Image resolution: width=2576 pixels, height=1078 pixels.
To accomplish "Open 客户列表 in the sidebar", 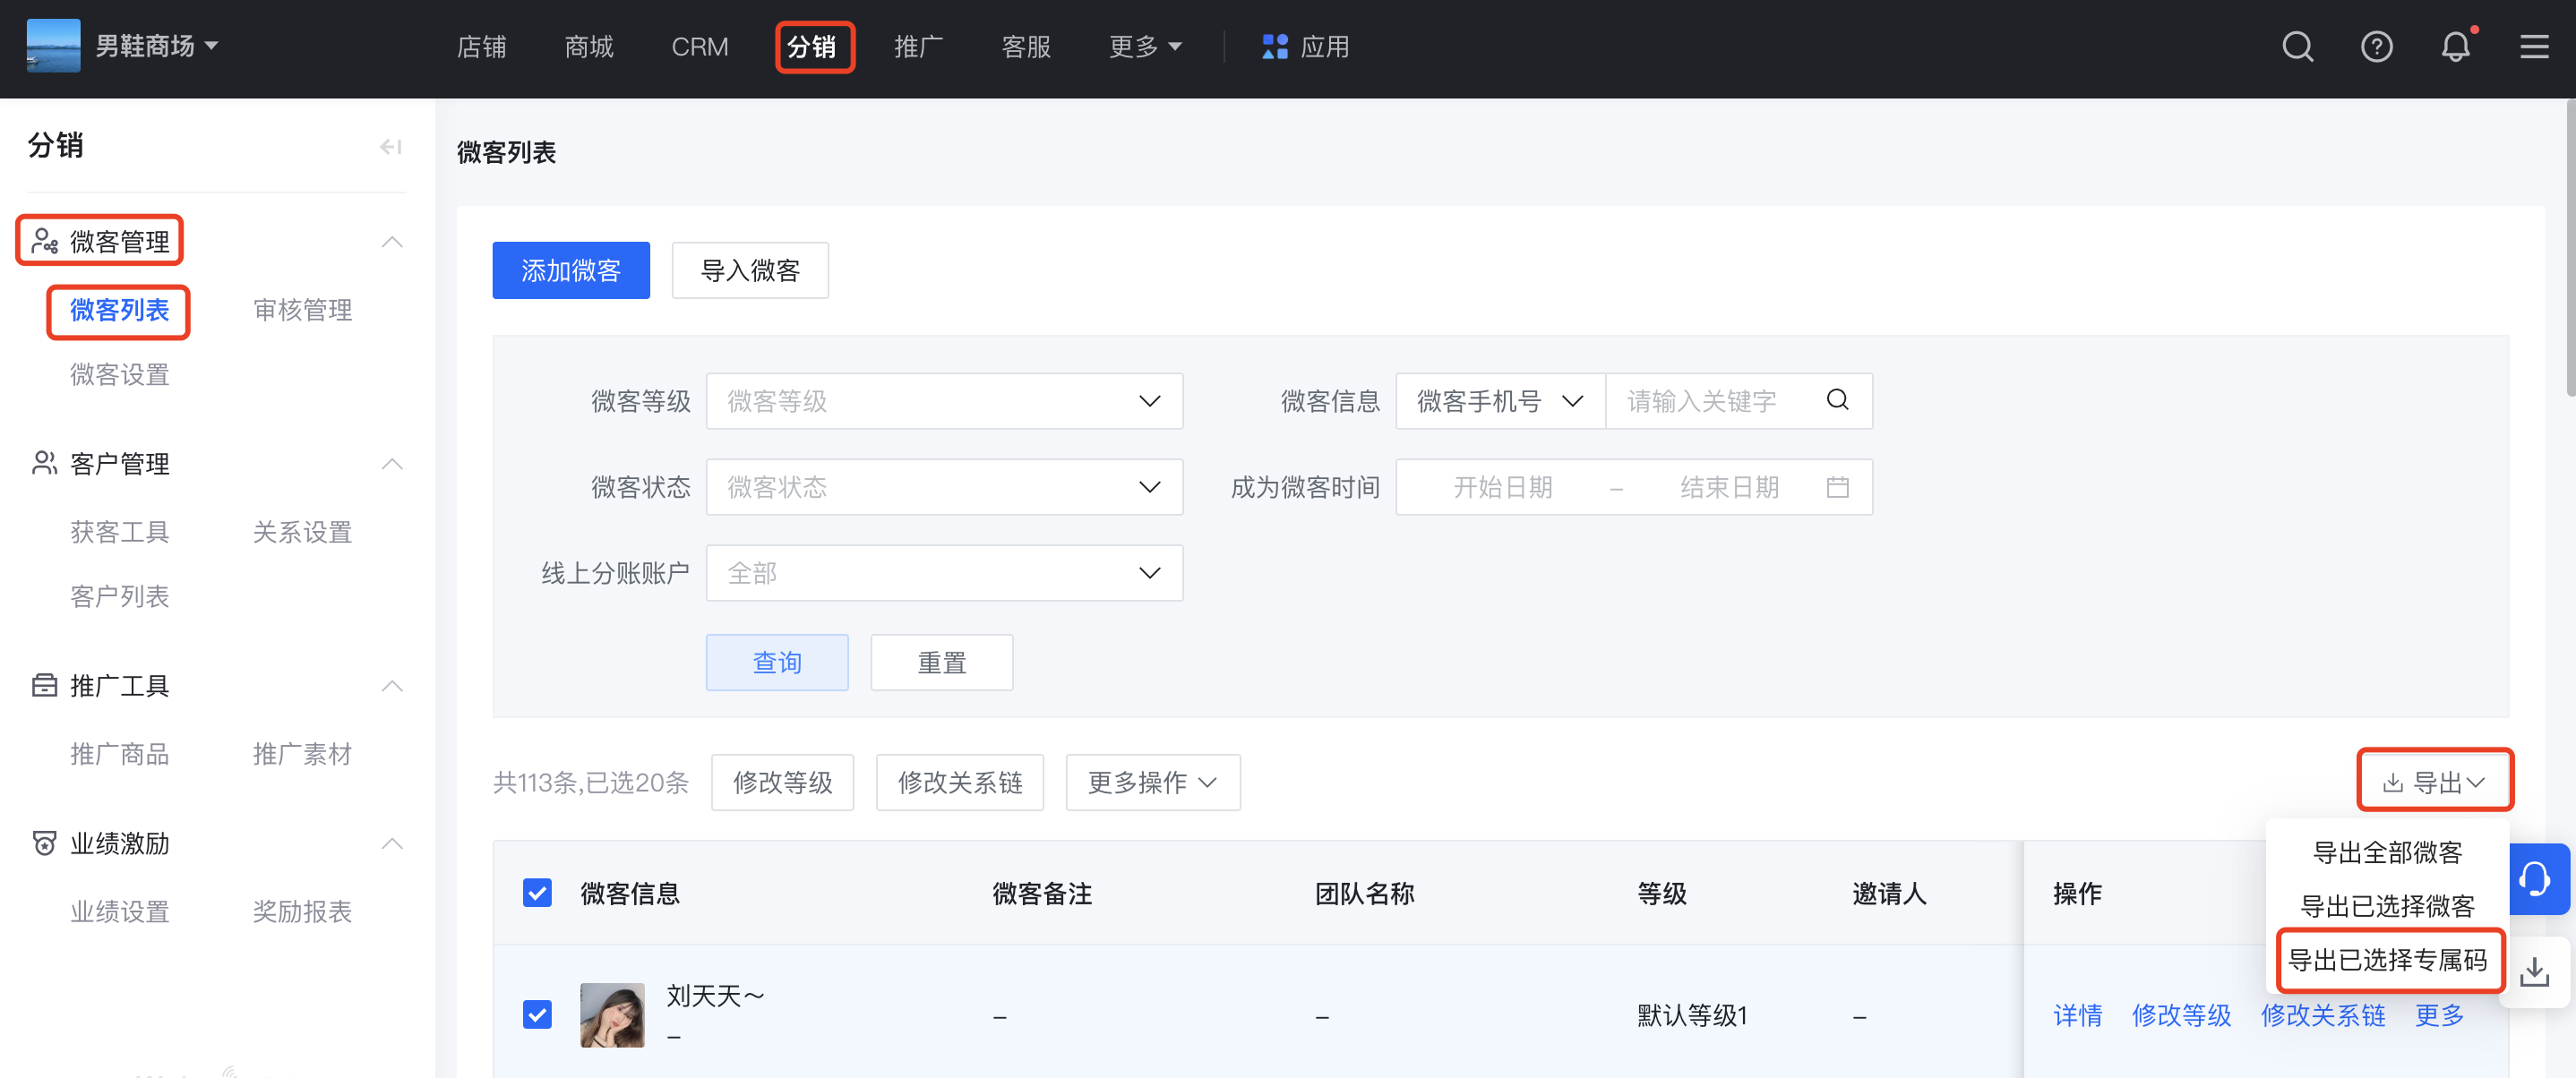I will (119, 597).
